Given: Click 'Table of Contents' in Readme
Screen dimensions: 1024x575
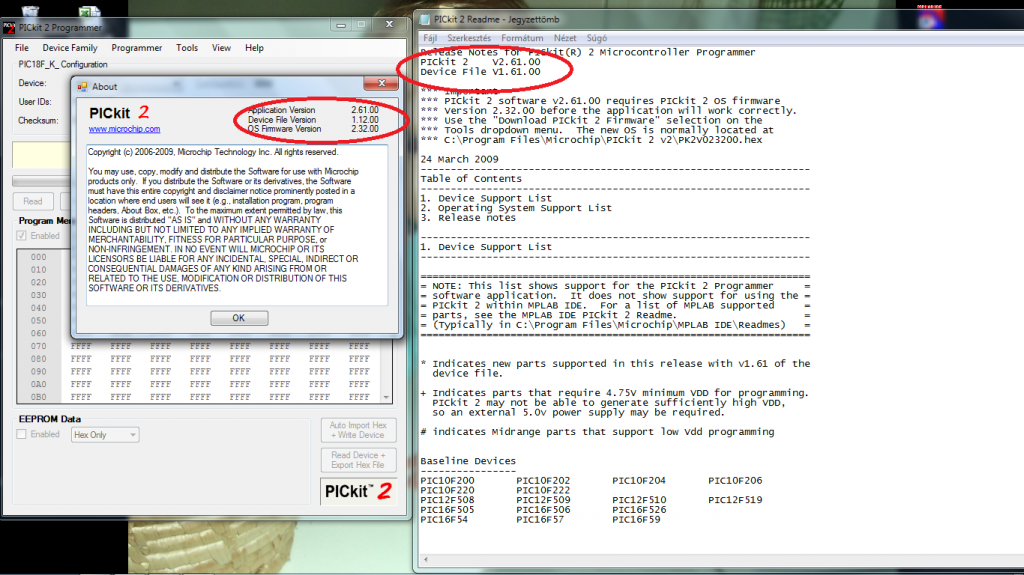Looking at the screenshot, I should [x=471, y=179].
